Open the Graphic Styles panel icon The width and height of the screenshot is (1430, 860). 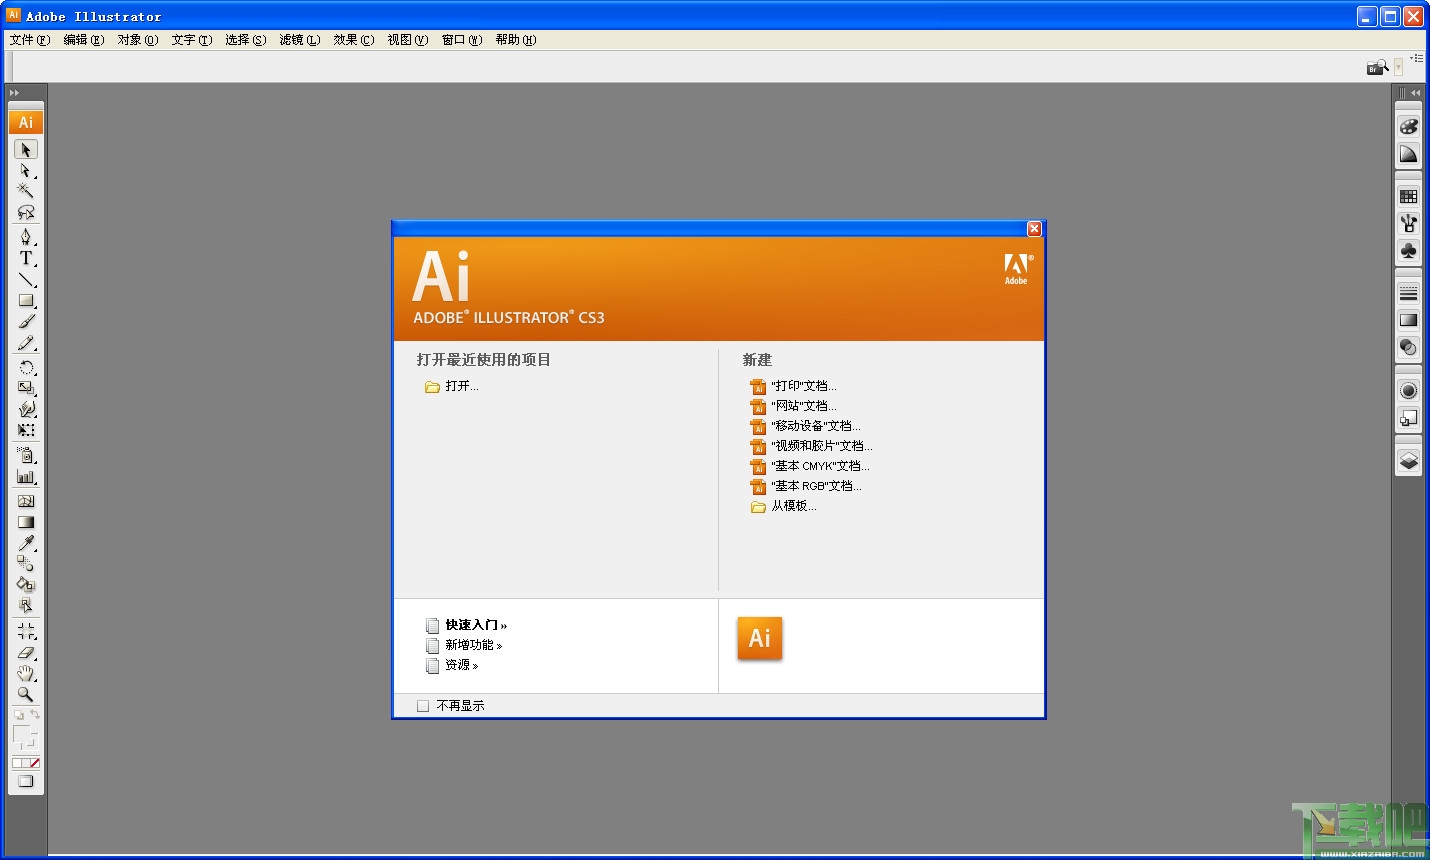click(1408, 417)
